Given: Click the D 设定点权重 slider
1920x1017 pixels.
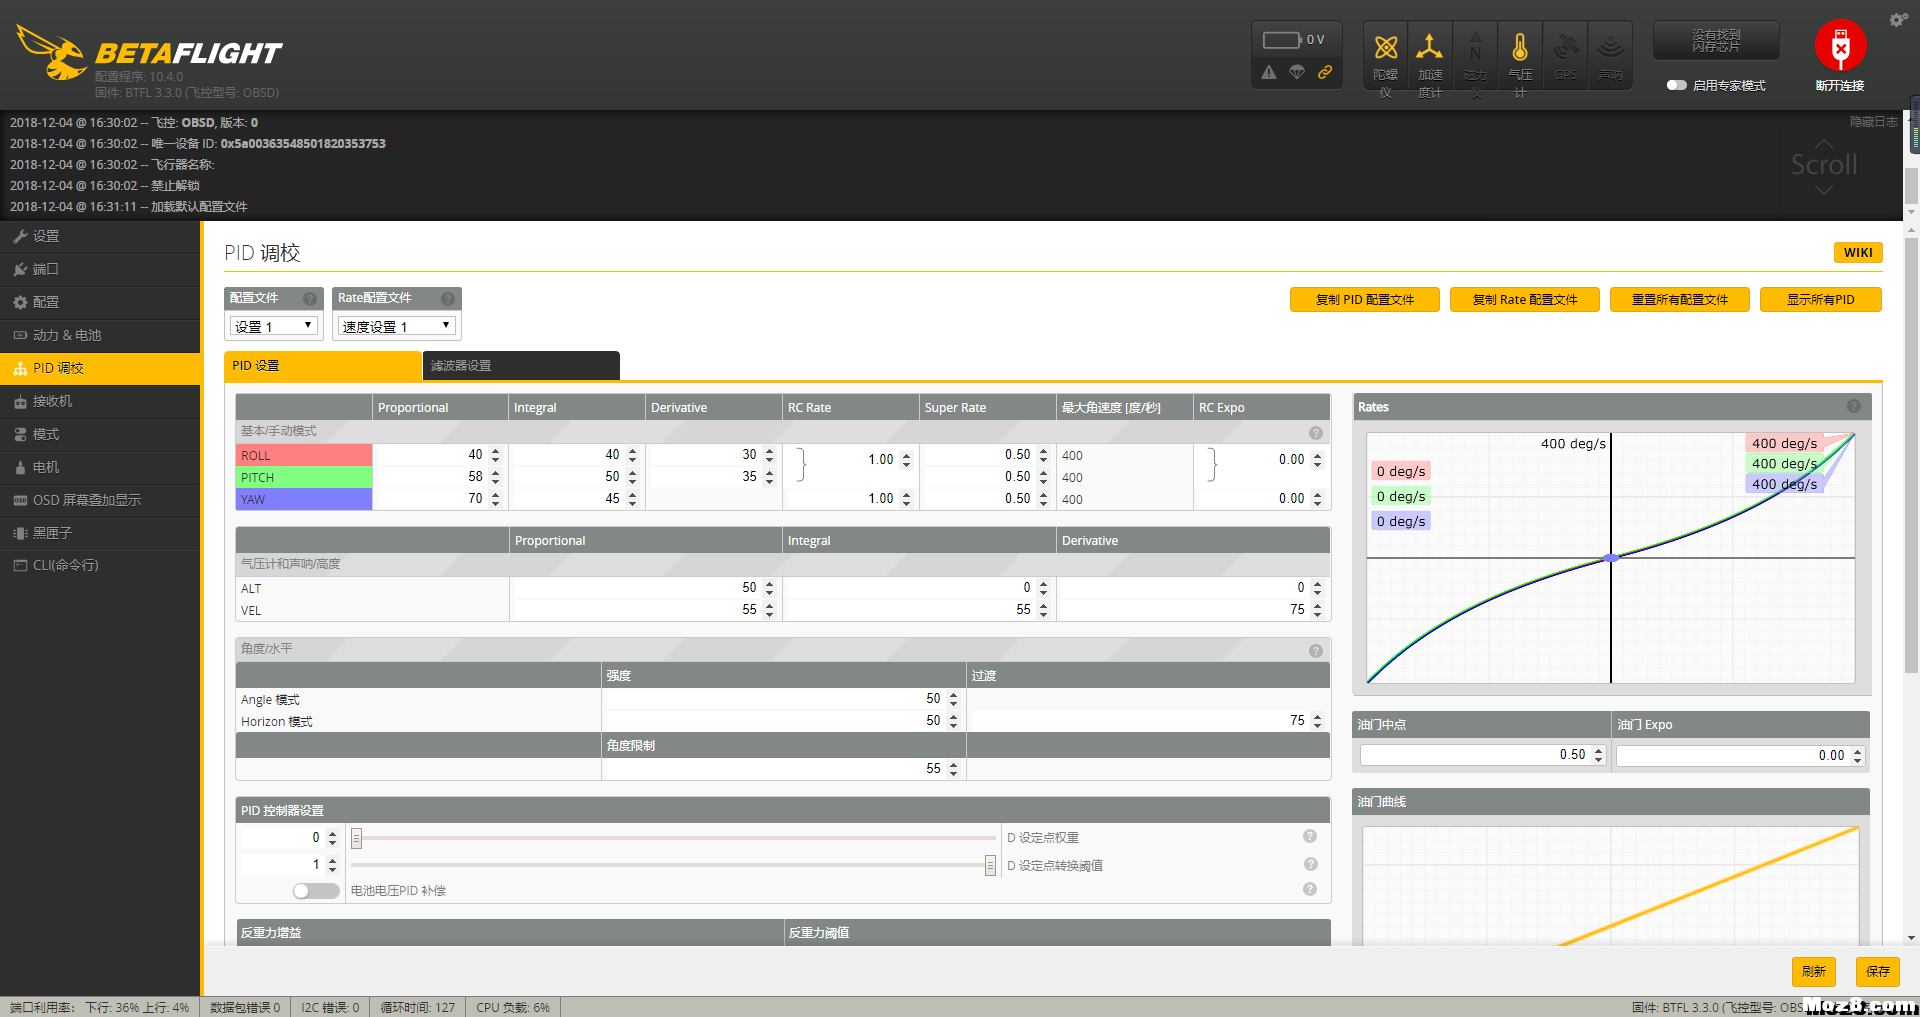Looking at the screenshot, I should 673,838.
